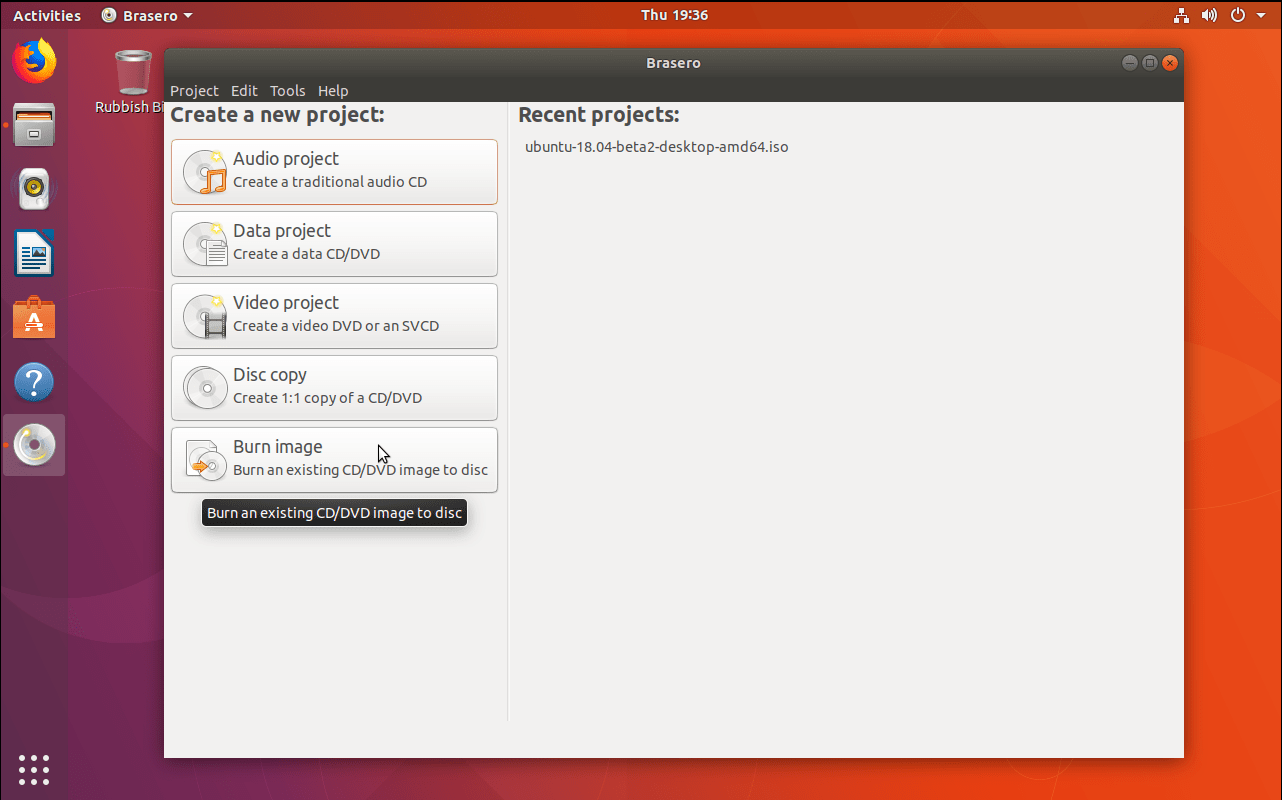Open recent project ubuntu-18.04-beta2-desktop-amd64.iso

pyautogui.click(x=657, y=146)
